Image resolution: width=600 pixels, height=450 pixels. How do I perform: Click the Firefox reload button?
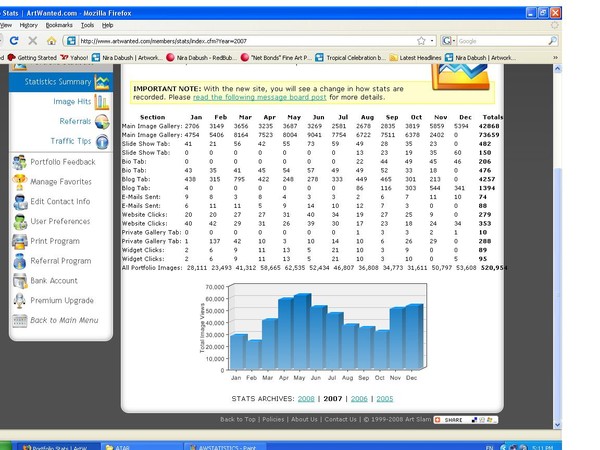coord(14,41)
